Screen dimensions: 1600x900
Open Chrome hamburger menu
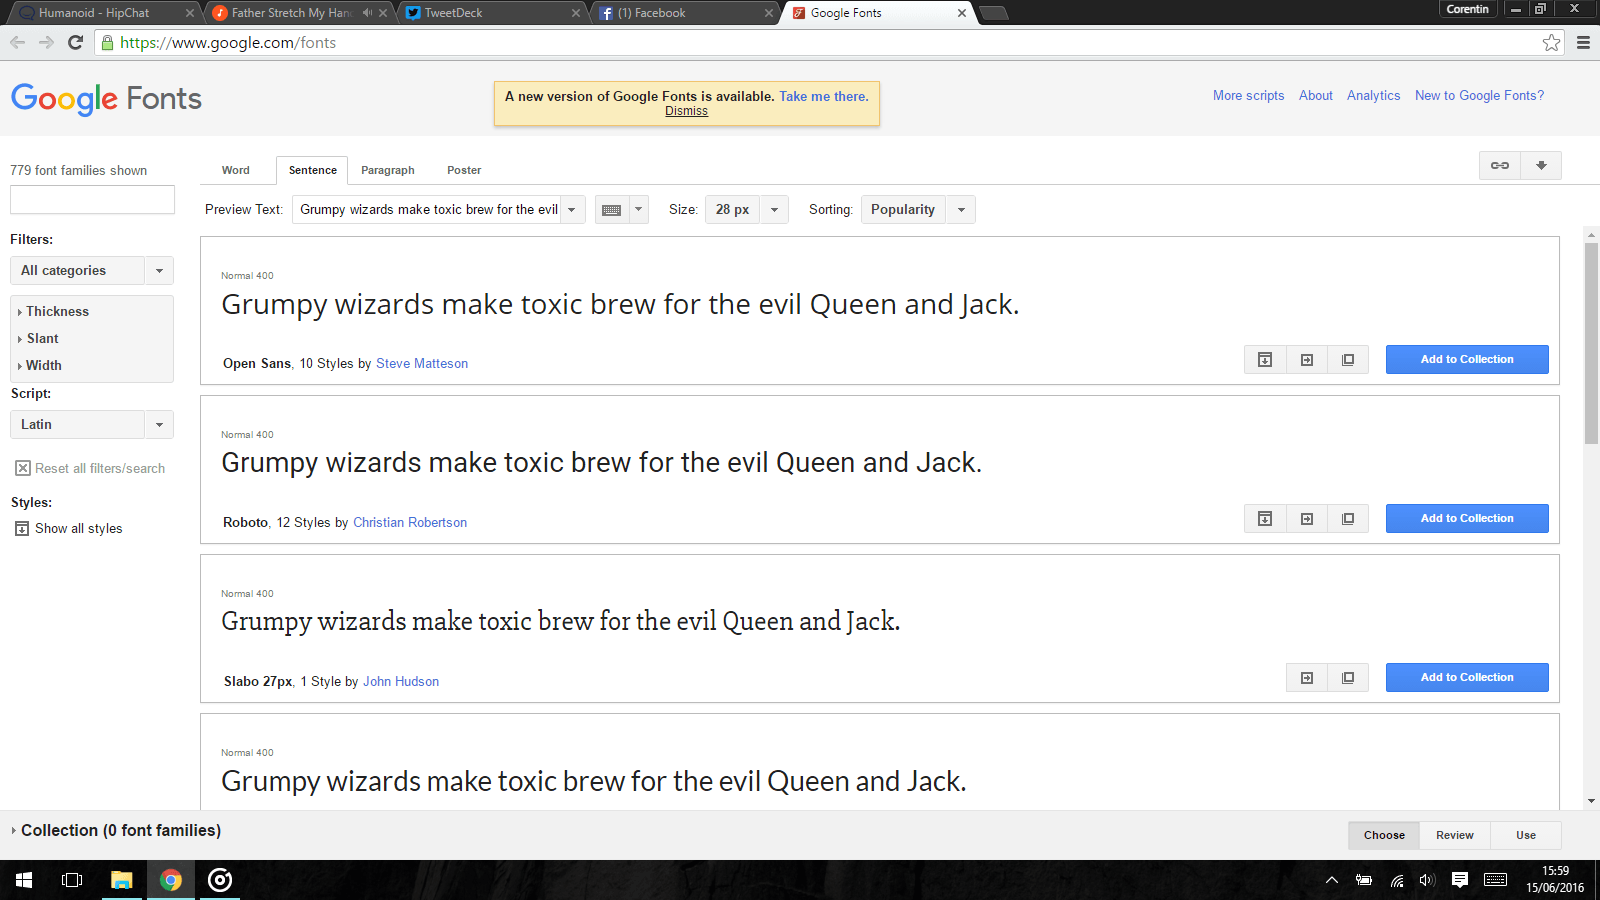(1583, 42)
